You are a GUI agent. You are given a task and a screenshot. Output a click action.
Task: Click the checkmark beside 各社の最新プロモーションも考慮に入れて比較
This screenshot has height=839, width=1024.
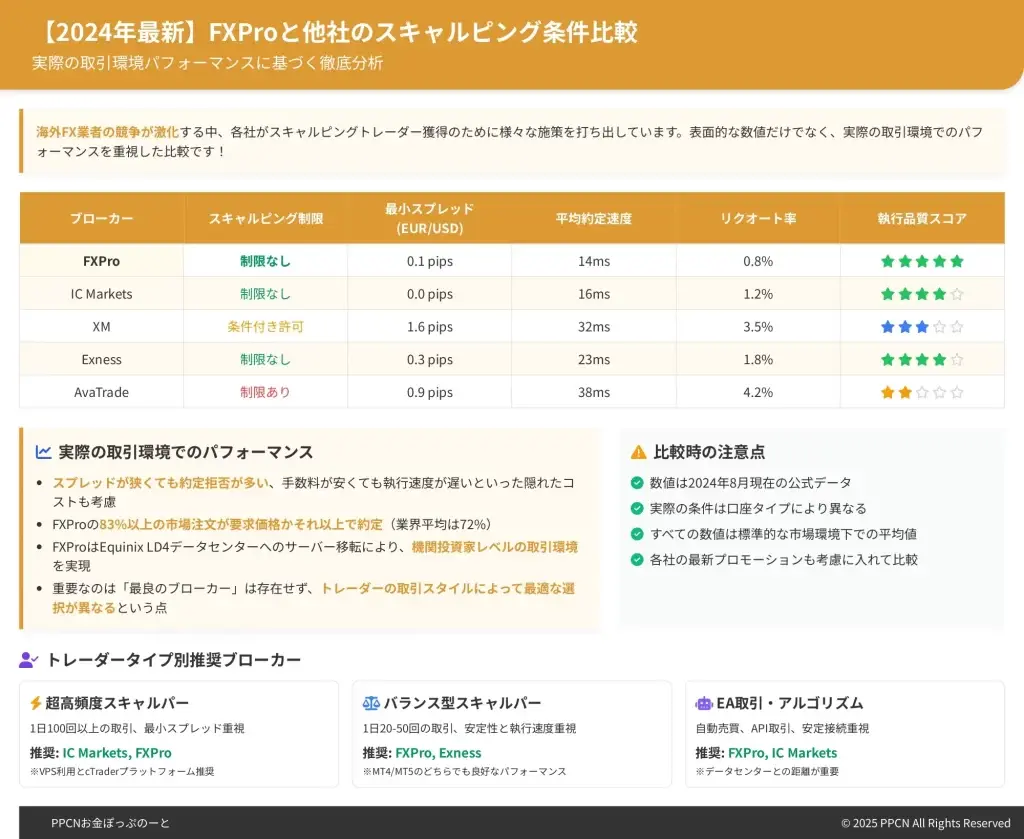click(x=637, y=560)
